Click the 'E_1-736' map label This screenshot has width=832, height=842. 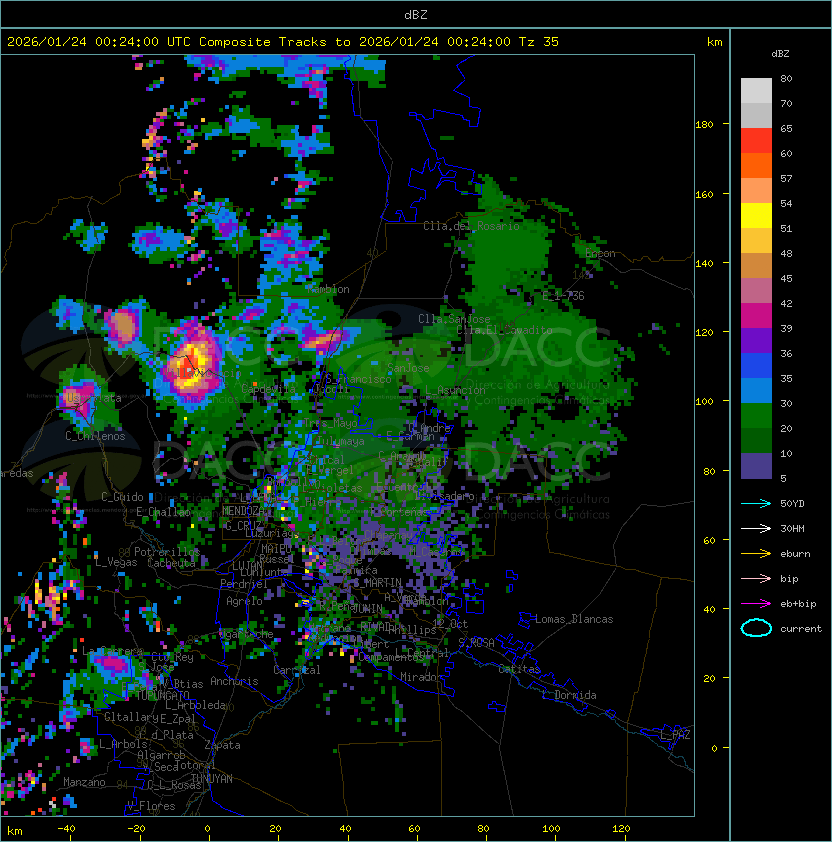(563, 296)
